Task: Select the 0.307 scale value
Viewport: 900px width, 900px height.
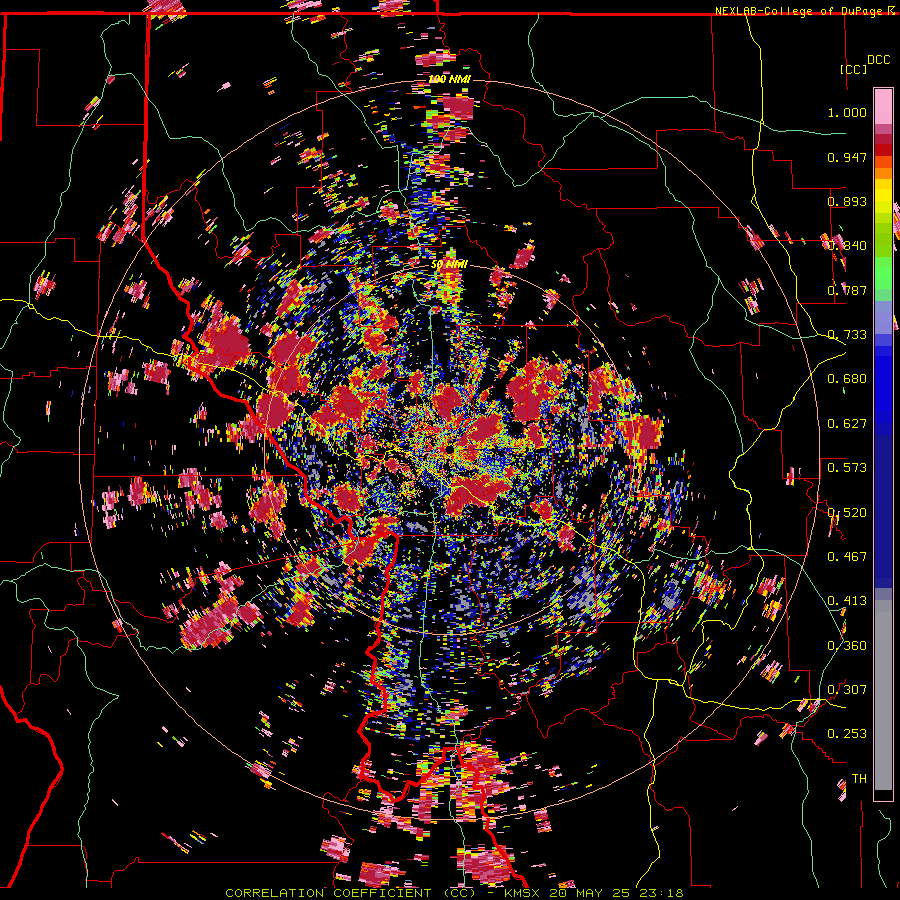Action: coord(847,690)
